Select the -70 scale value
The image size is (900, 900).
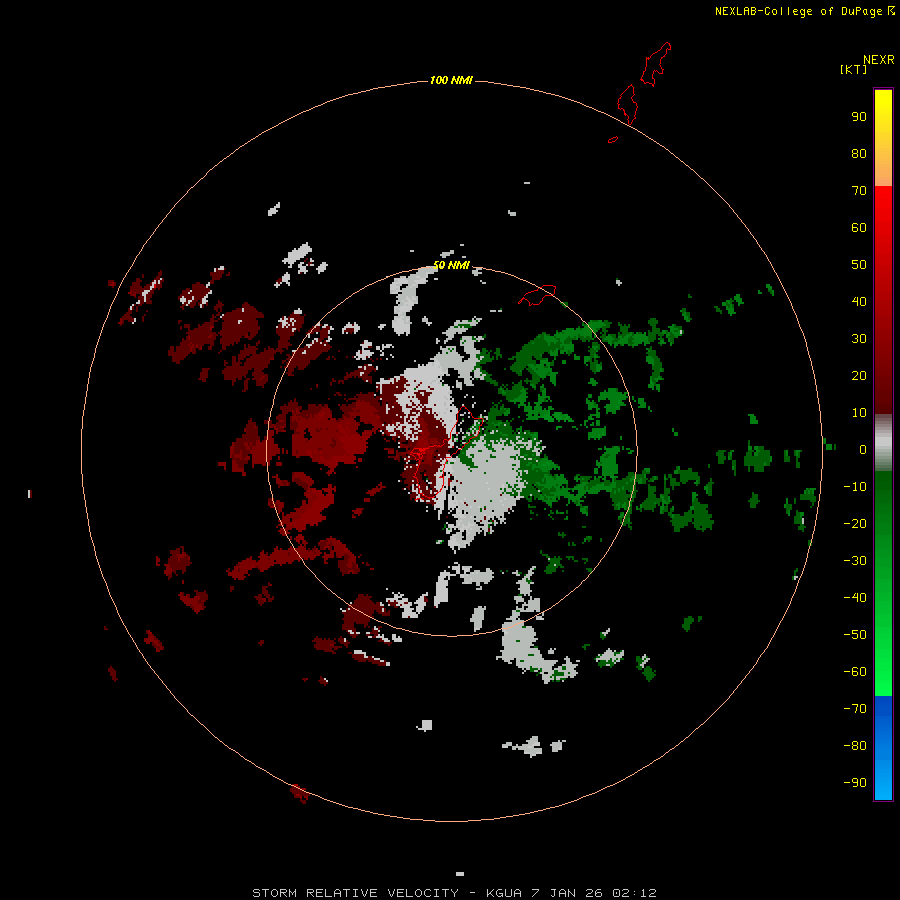point(855,708)
